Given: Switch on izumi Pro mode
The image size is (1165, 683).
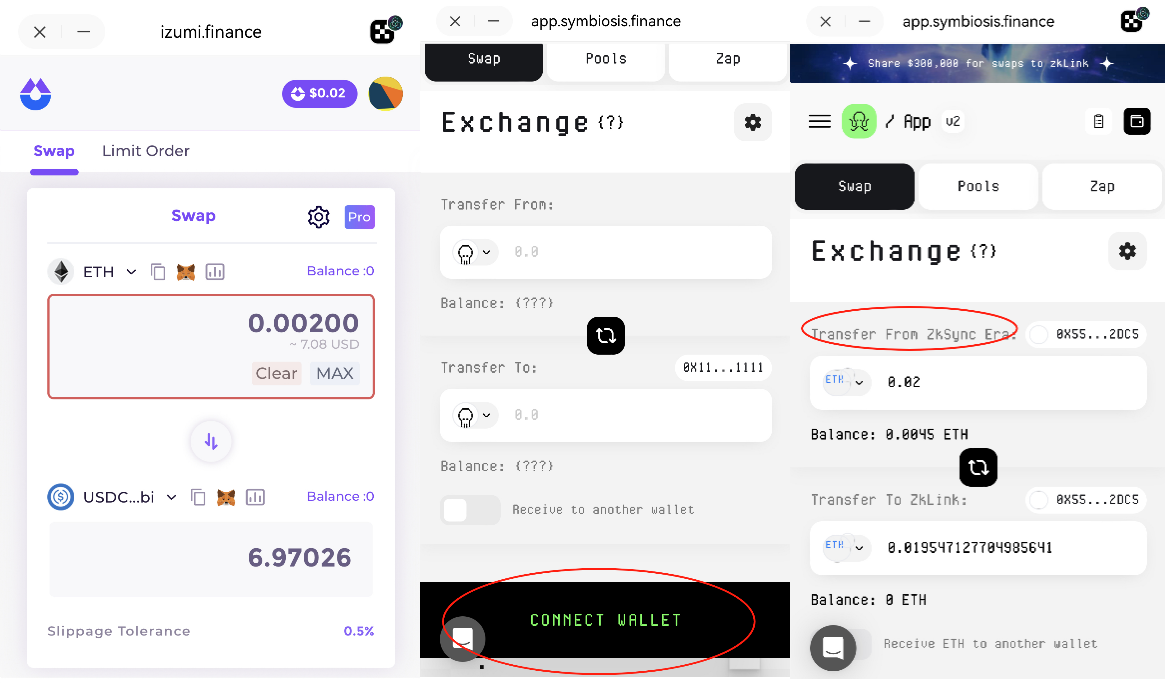Looking at the screenshot, I should click(360, 217).
